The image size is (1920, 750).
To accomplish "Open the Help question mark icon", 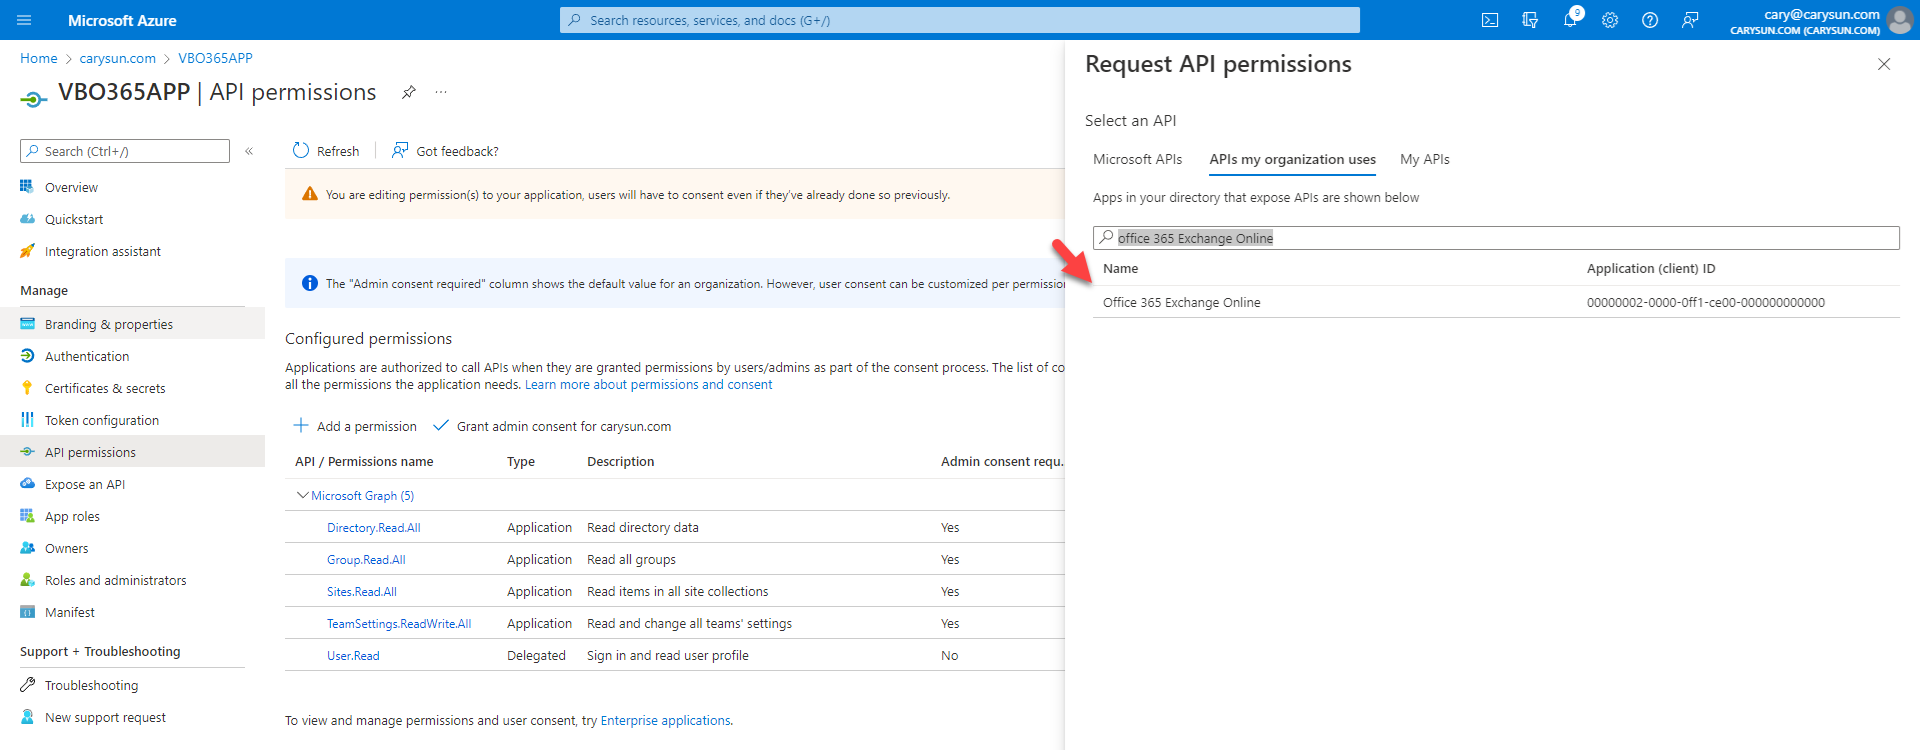I will [1650, 20].
